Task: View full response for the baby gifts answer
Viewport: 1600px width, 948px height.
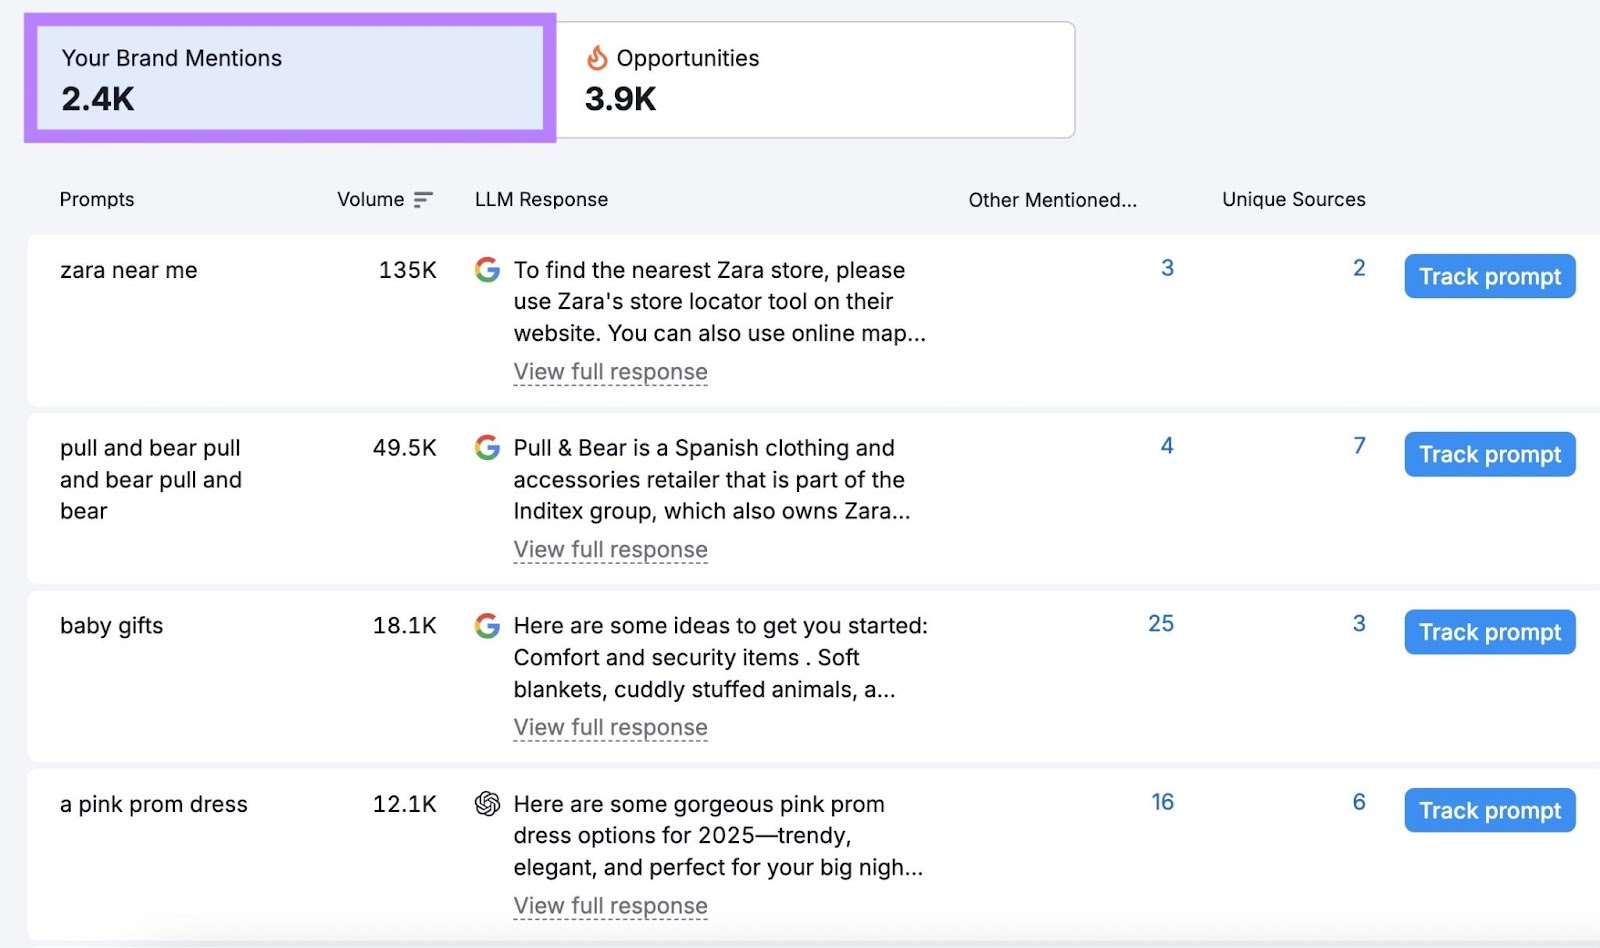Action: pos(610,727)
